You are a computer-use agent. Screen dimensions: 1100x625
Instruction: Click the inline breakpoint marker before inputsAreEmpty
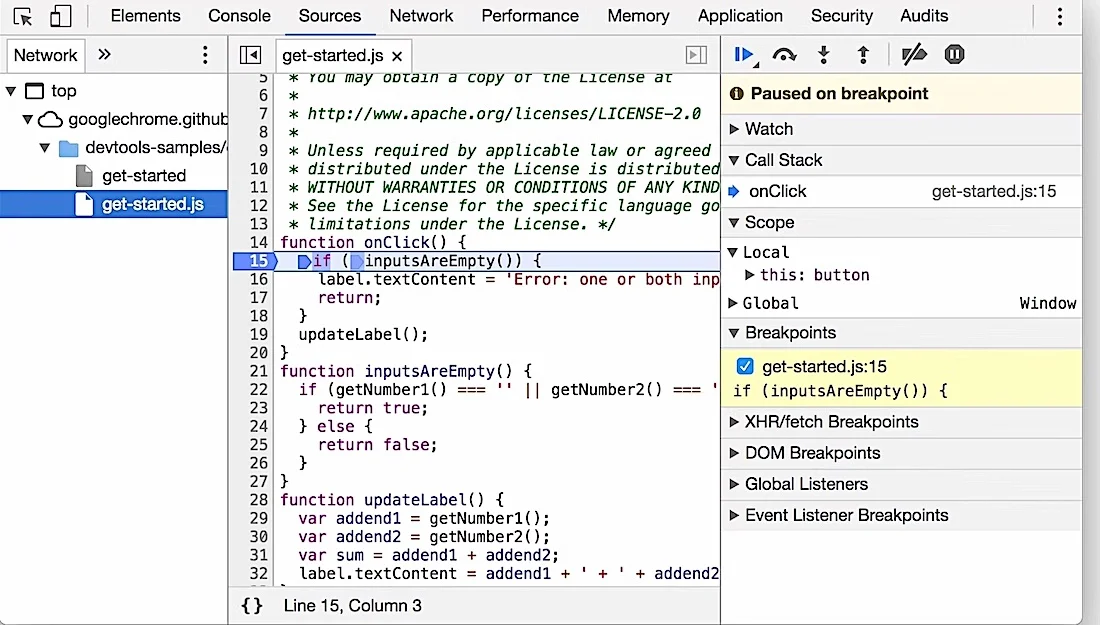click(x=357, y=262)
